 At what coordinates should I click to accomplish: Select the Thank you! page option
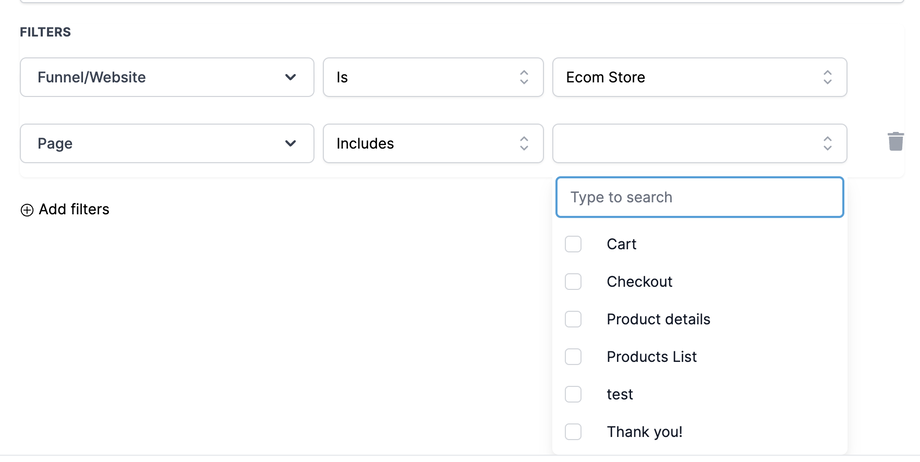644,432
